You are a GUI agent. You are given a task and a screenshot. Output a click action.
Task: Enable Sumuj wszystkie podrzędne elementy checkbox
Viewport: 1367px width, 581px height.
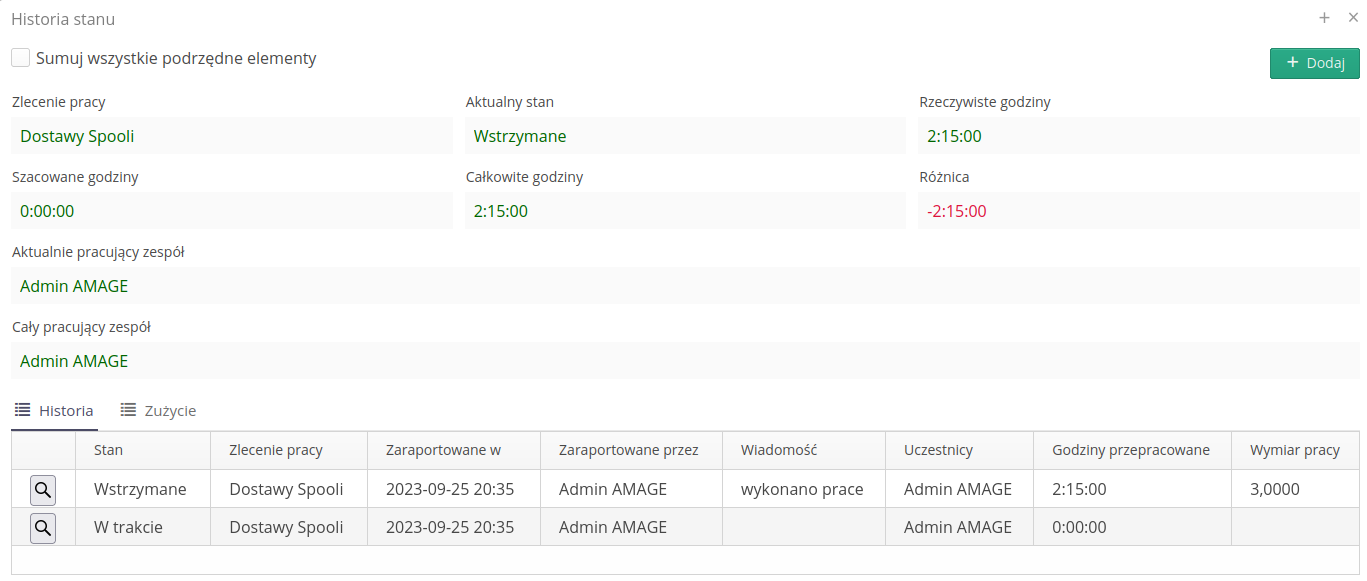(21, 58)
